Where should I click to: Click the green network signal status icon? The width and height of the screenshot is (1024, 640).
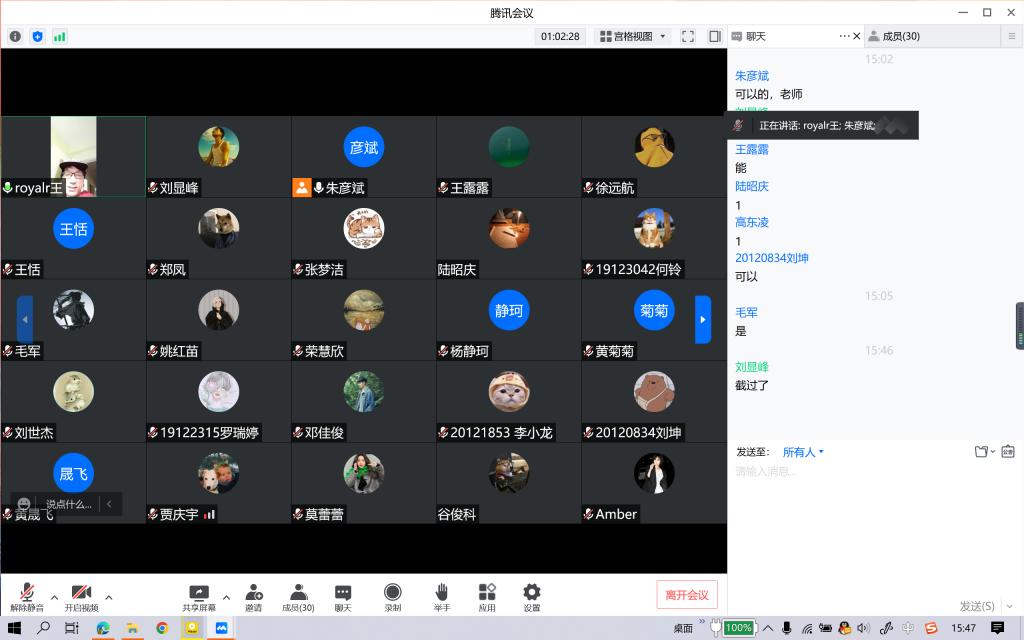pyautogui.click(x=60, y=36)
